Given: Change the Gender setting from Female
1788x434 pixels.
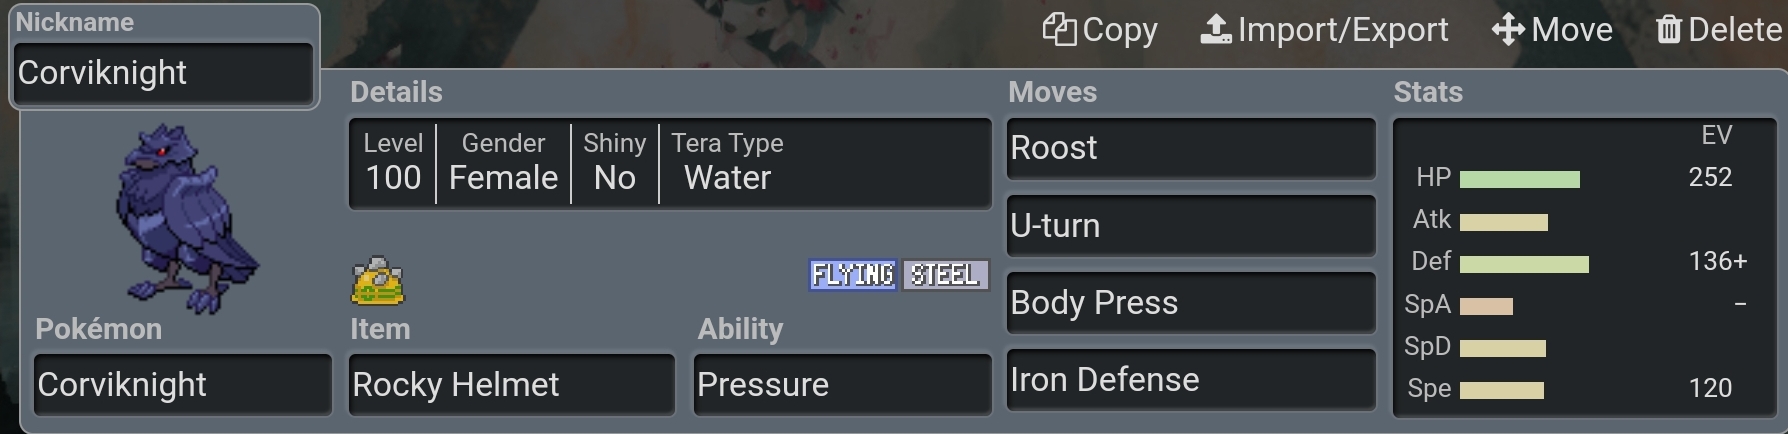Looking at the screenshot, I should [x=503, y=163].
